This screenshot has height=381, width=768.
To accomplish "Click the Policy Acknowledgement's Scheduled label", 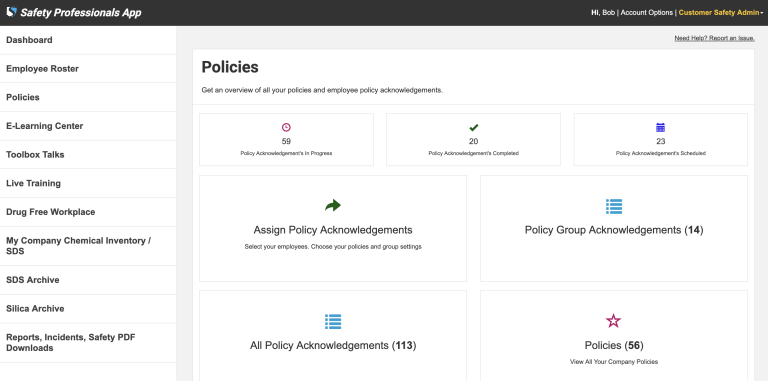I will [661, 153].
